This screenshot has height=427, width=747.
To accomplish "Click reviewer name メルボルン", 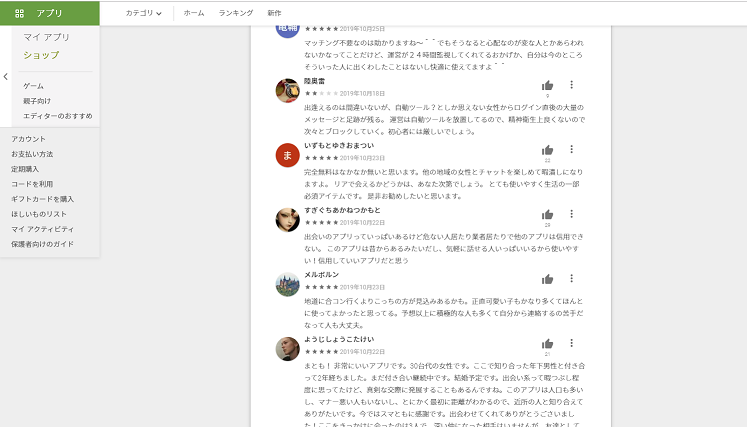I will tap(322, 274).
